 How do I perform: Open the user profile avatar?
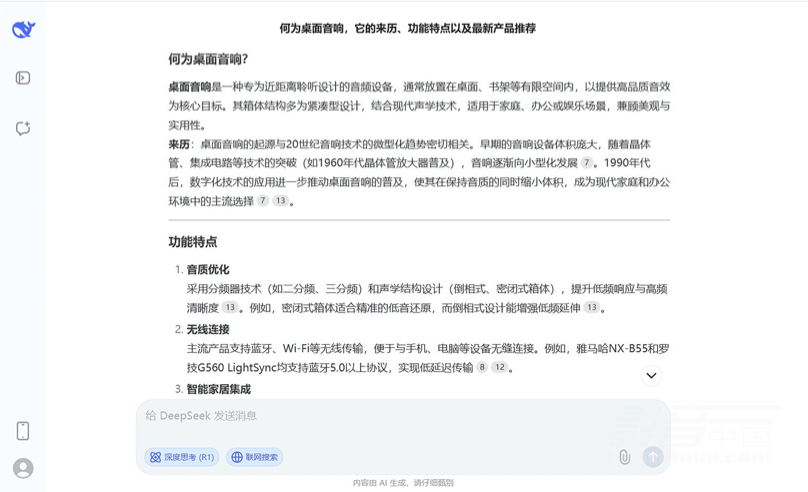pos(23,468)
